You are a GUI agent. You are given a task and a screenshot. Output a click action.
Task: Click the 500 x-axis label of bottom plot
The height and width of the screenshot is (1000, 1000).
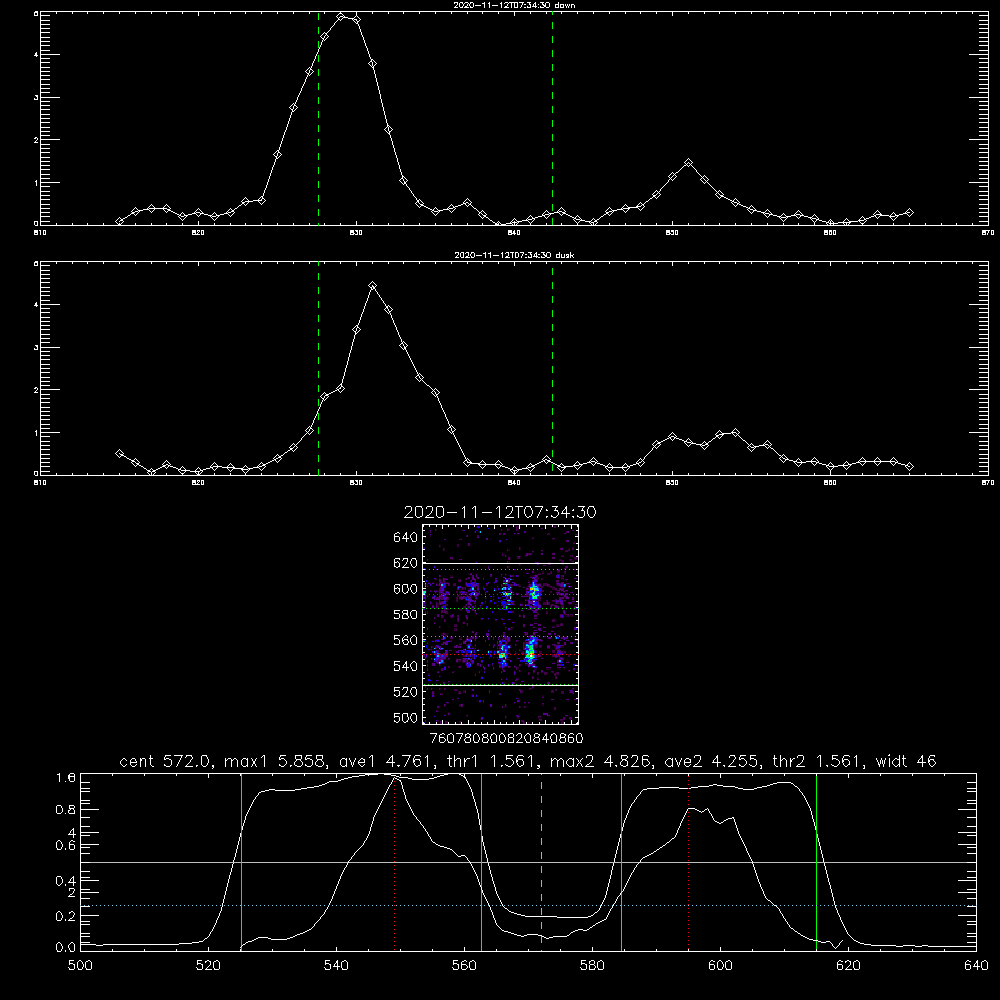pos(80,966)
